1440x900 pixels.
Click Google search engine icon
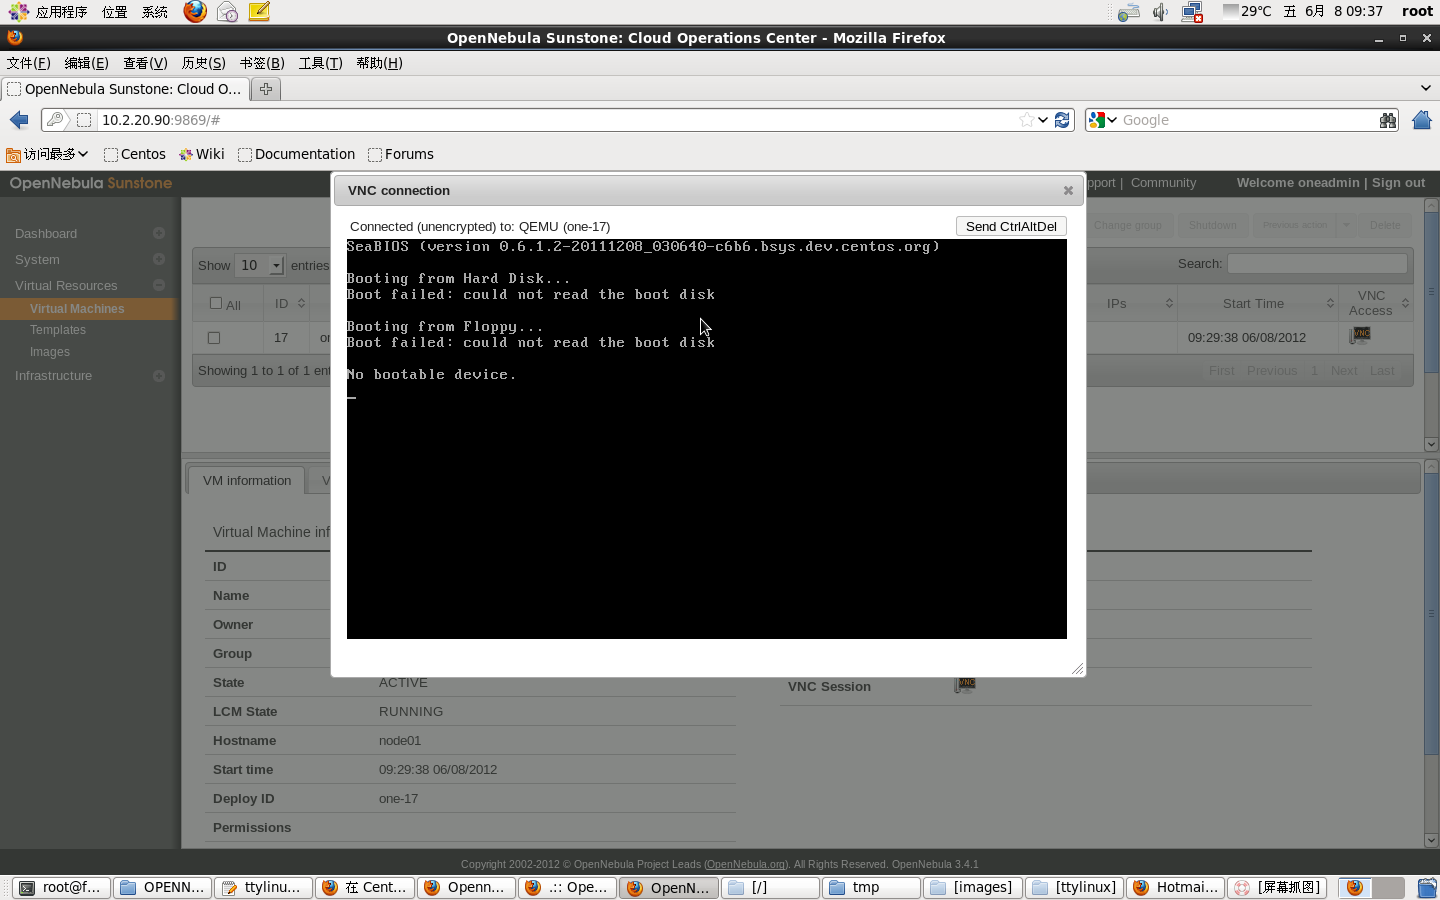(x=1097, y=120)
